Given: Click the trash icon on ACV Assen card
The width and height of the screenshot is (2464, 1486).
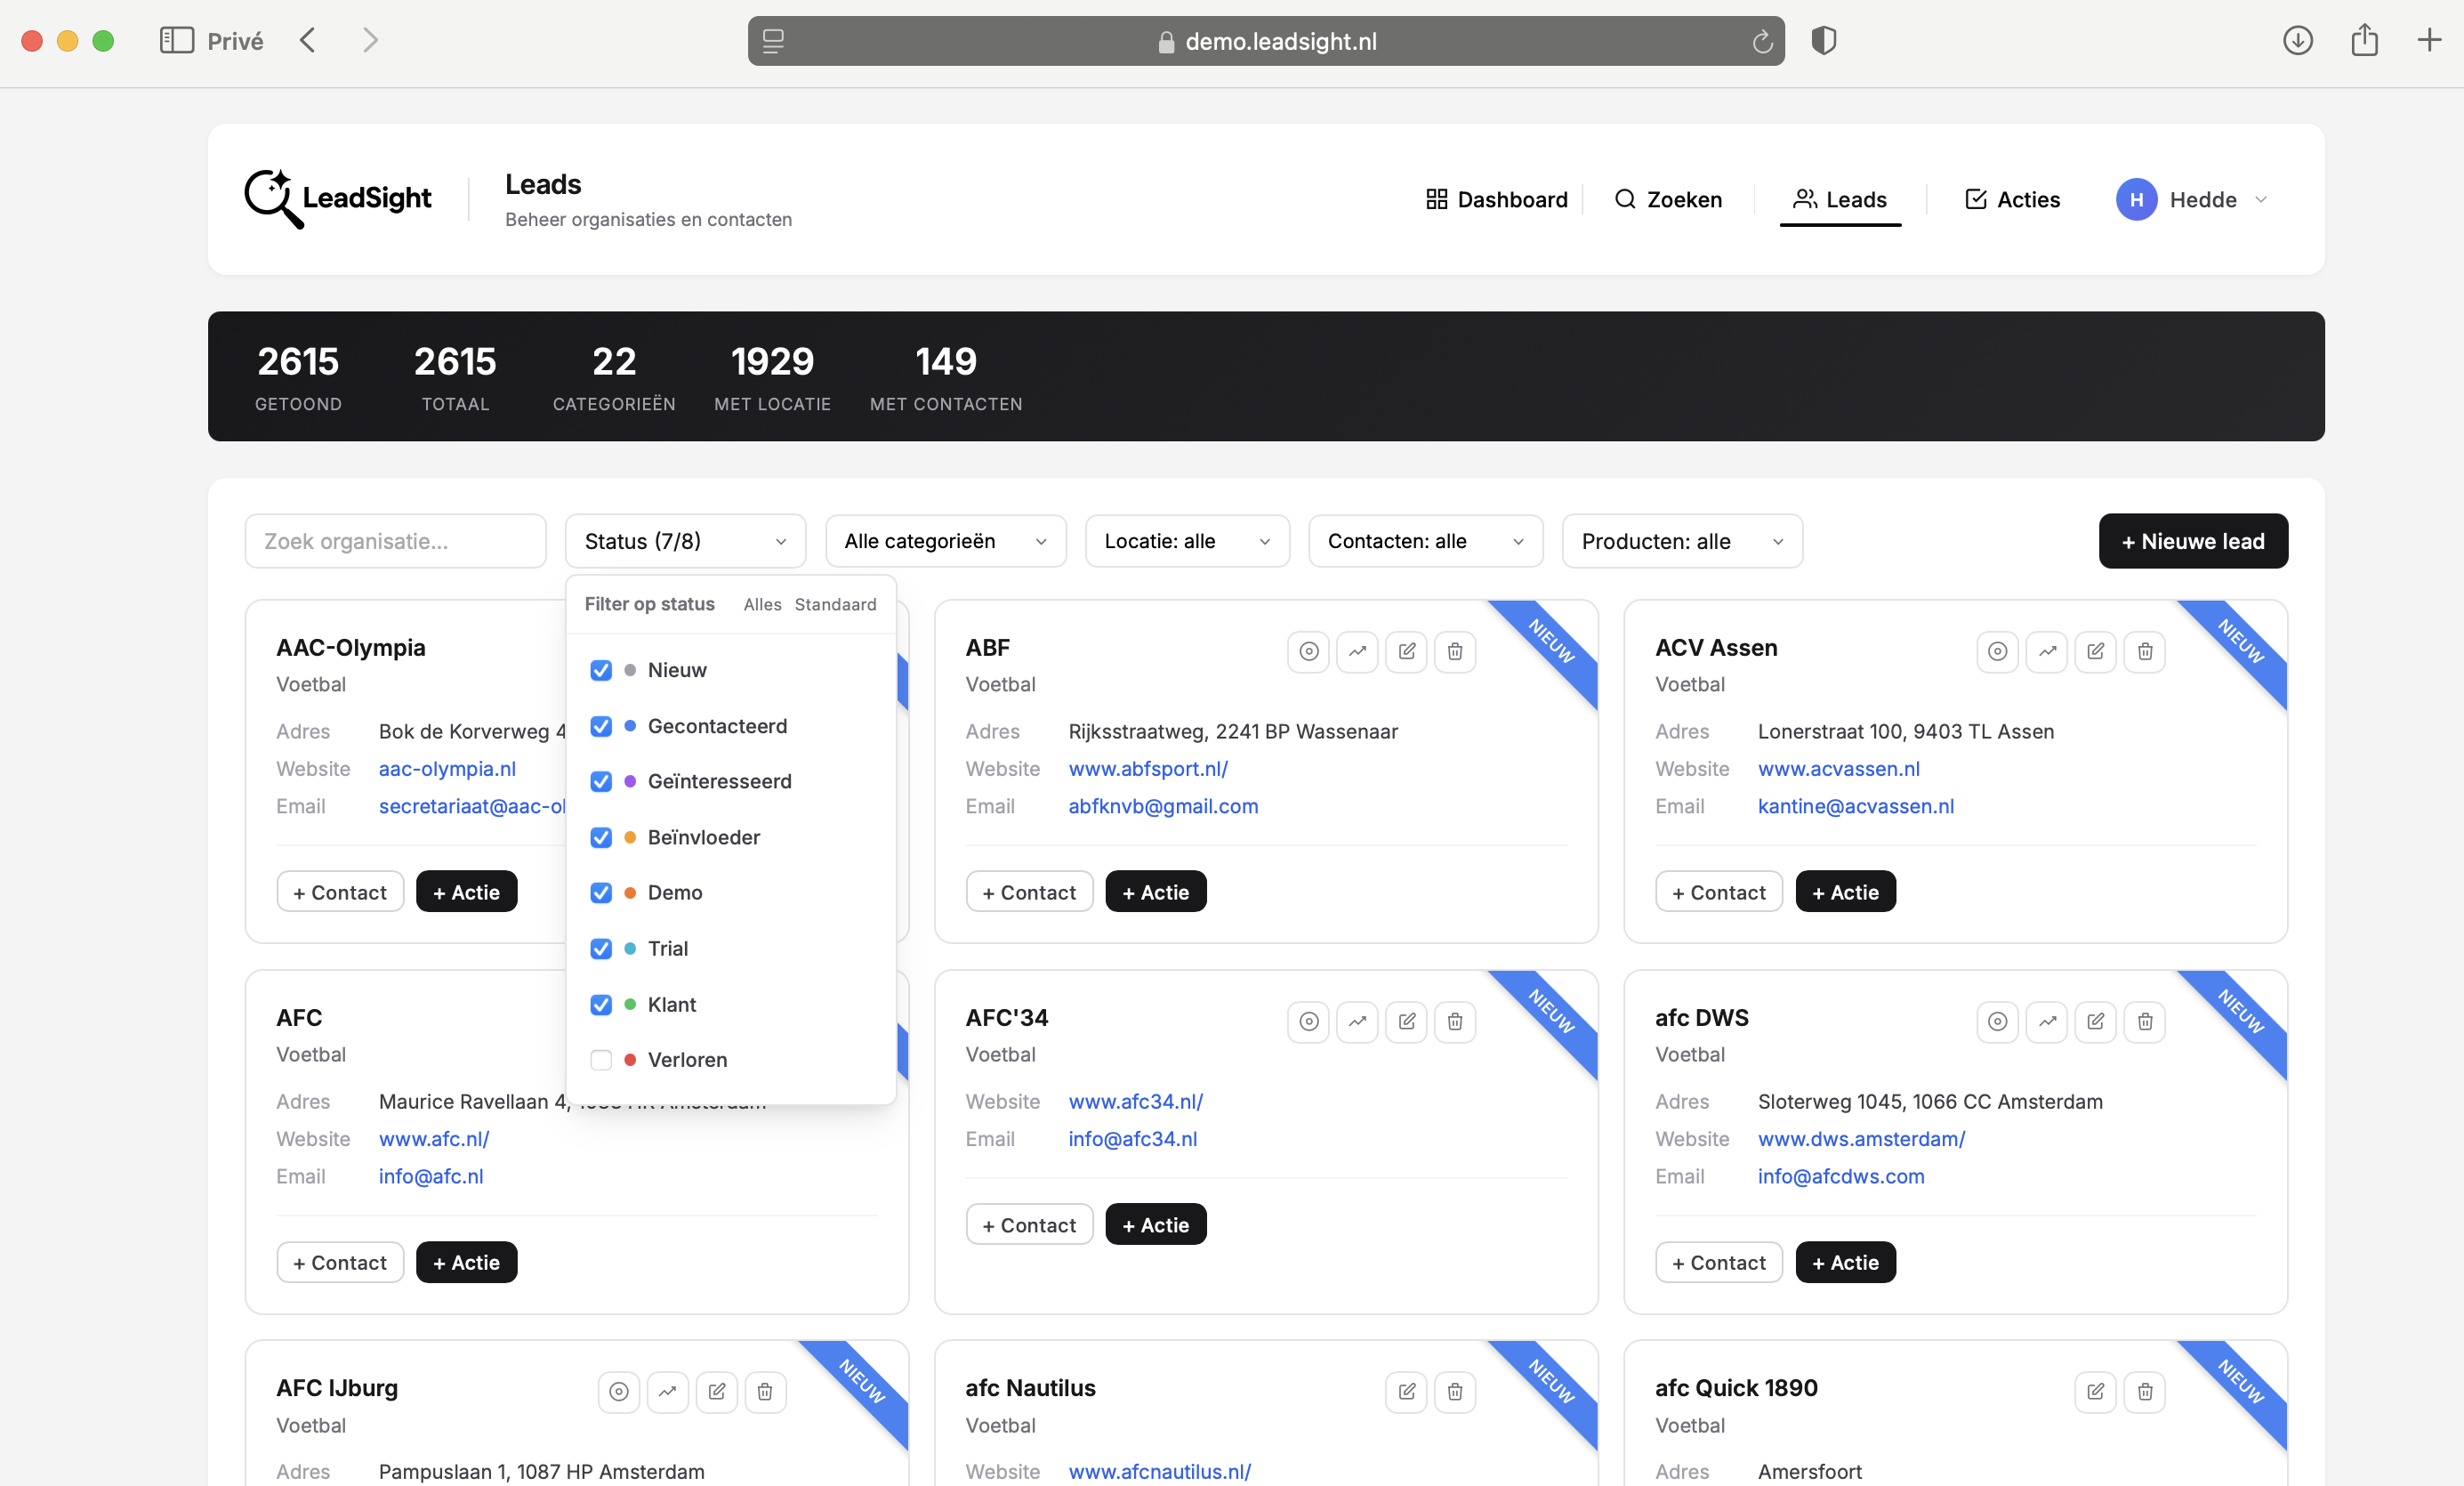Looking at the screenshot, I should pos(2144,651).
